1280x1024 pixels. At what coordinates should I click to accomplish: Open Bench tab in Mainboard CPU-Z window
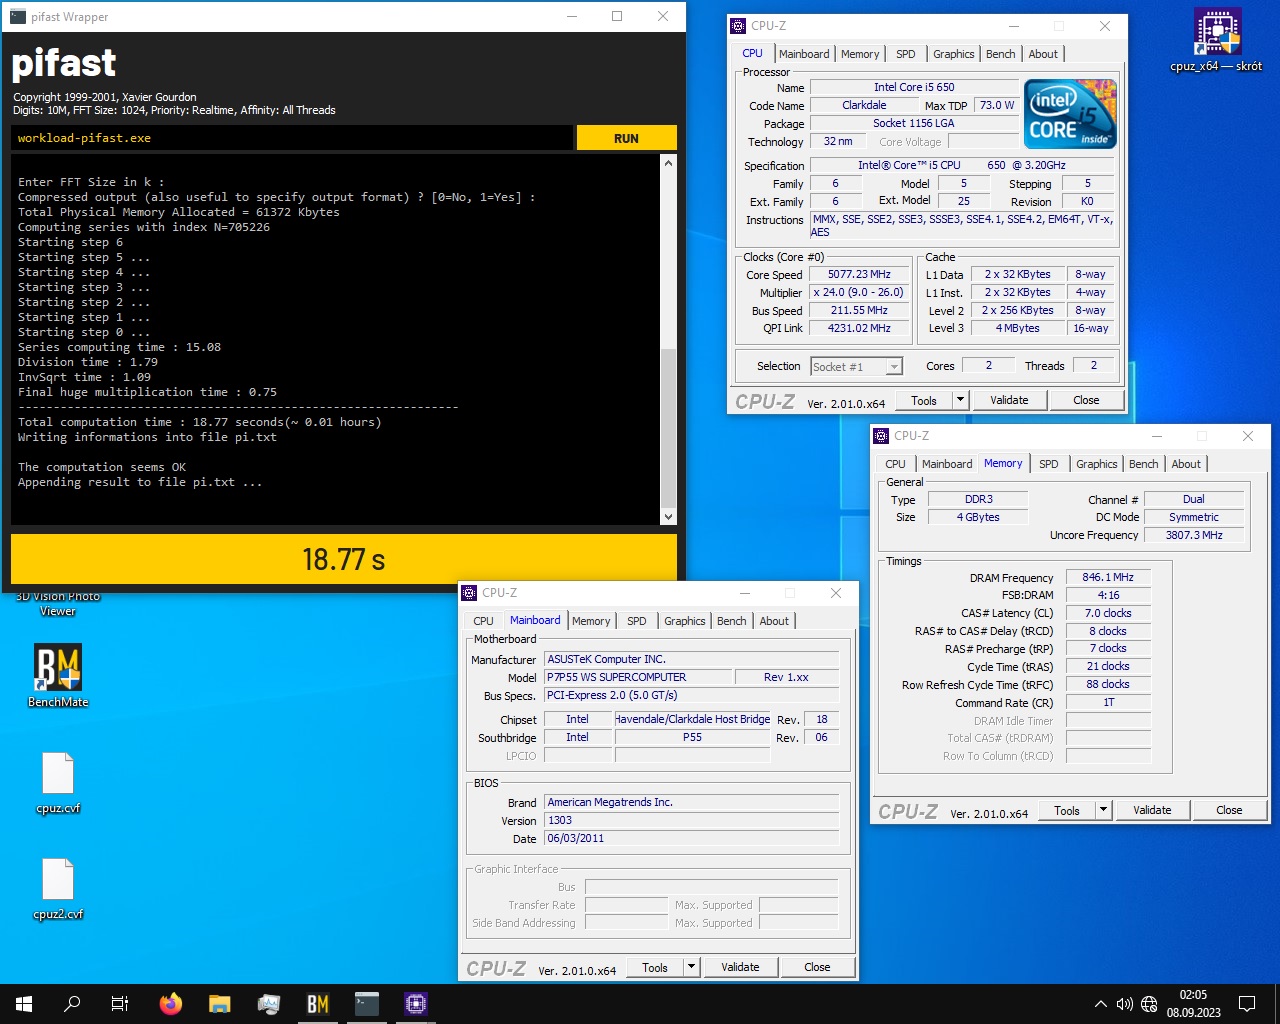tap(732, 621)
